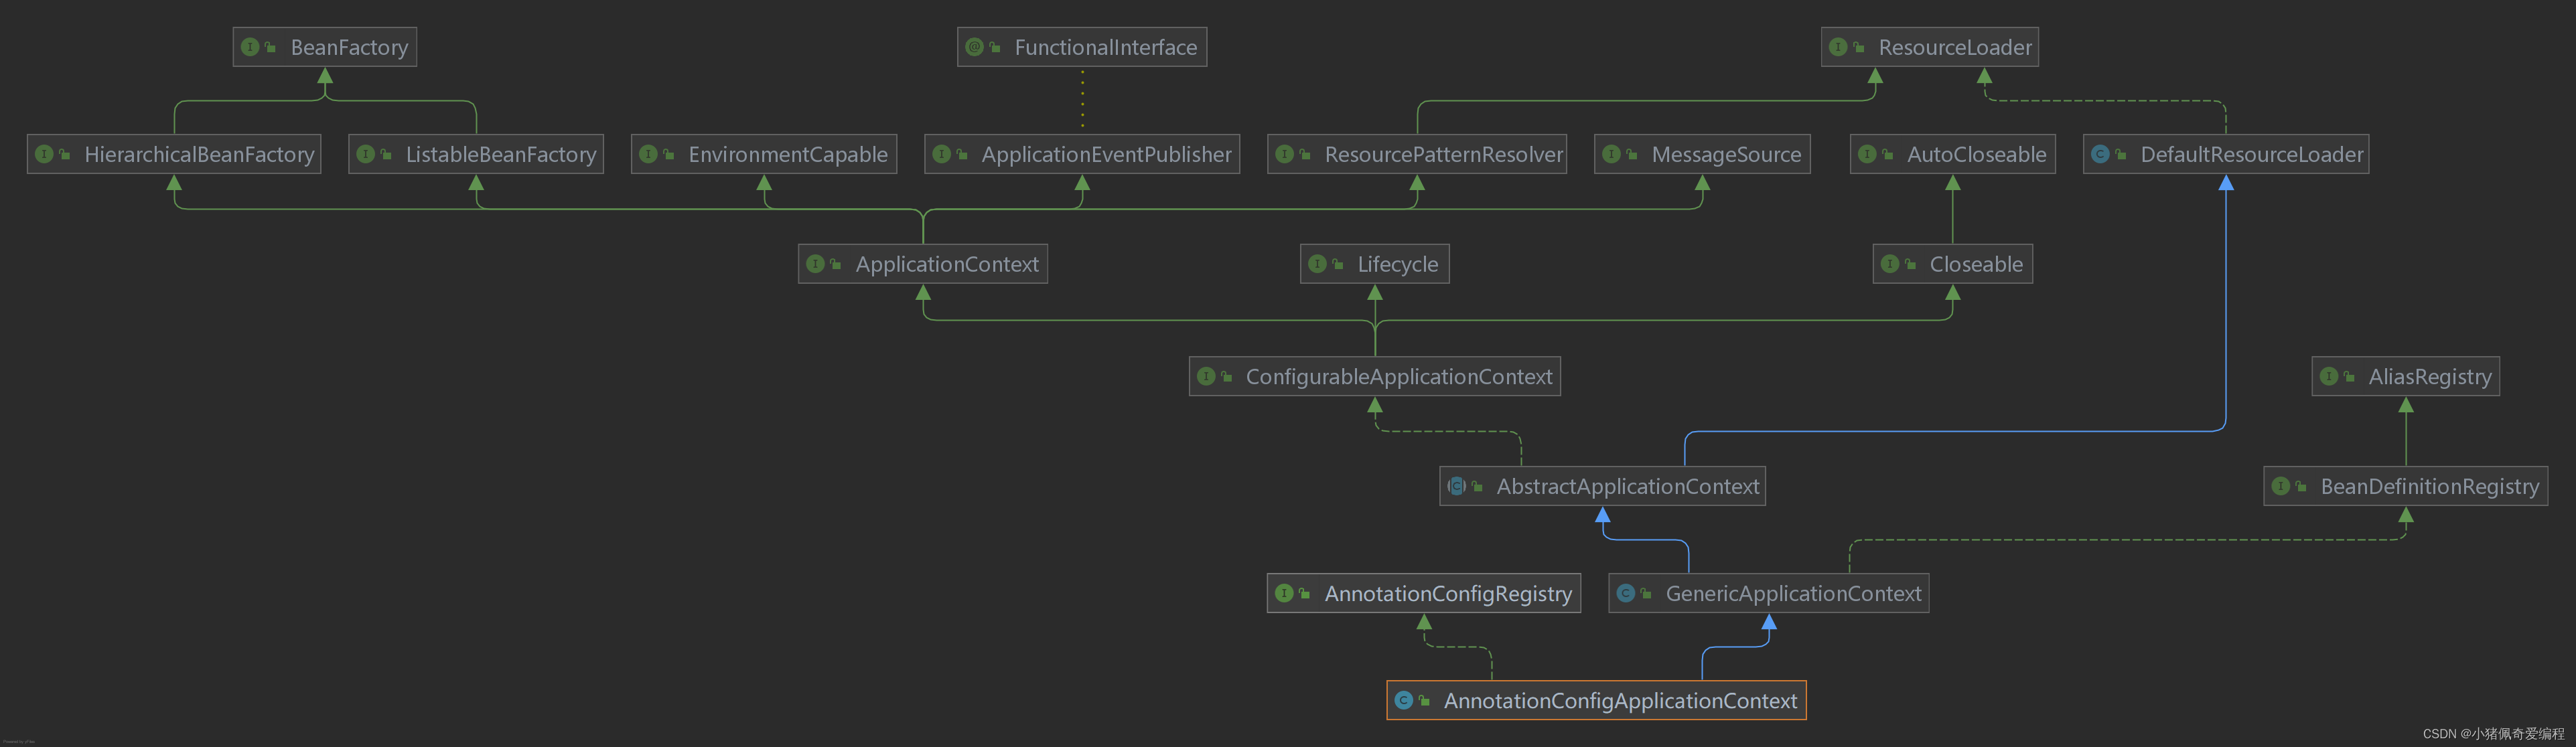The image size is (2576, 747).
Task: Click the FunctionalInterface annotation icon
Action: click(x=974, y=47)
